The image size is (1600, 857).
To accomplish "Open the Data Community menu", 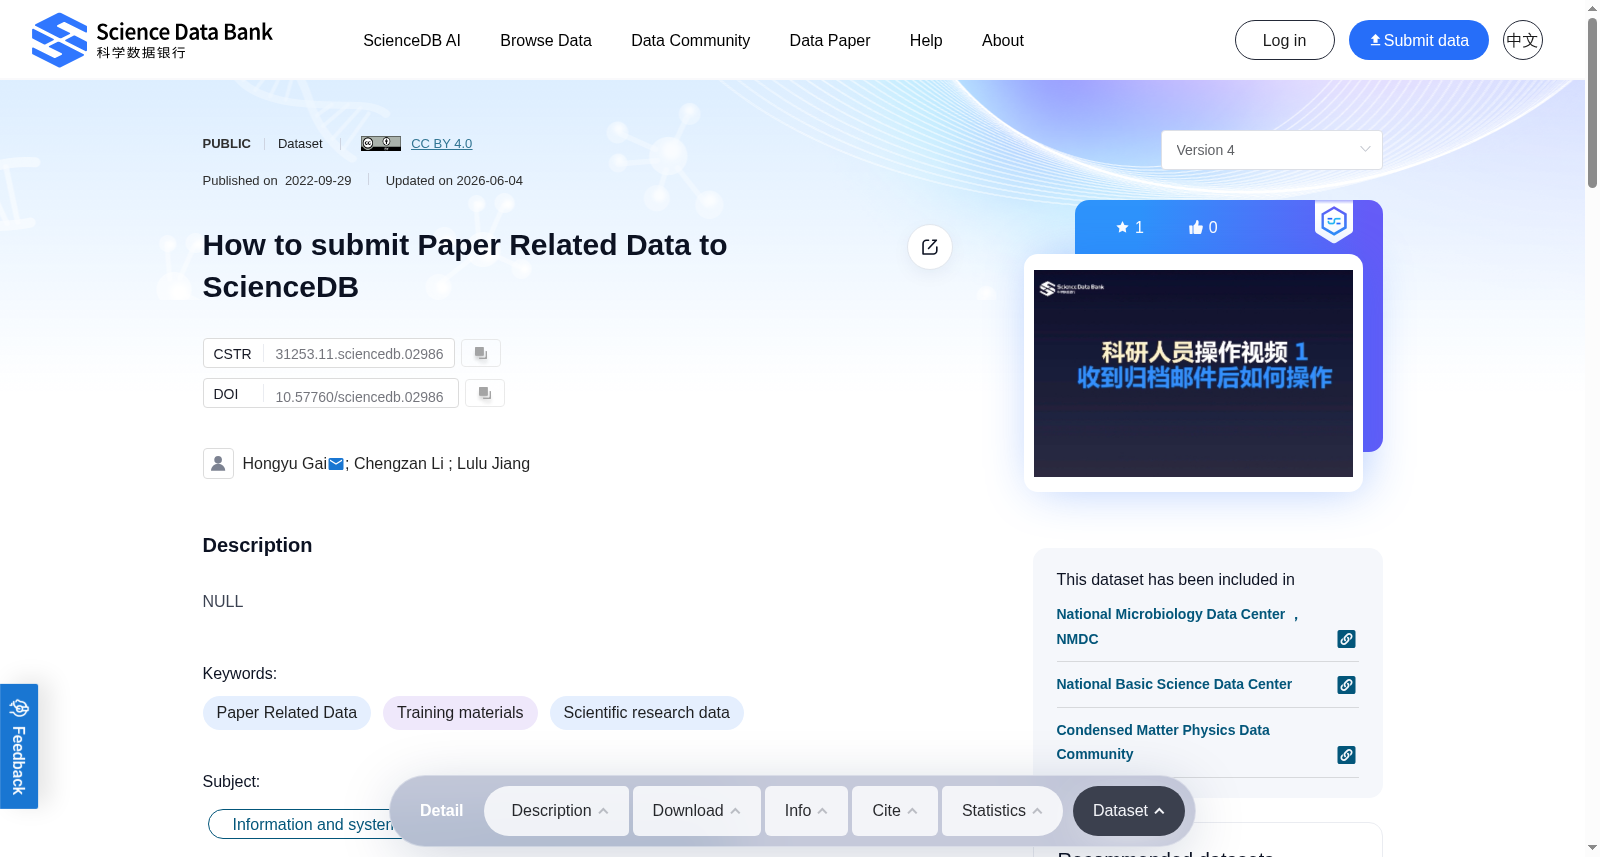I will (x=691, y=40).
